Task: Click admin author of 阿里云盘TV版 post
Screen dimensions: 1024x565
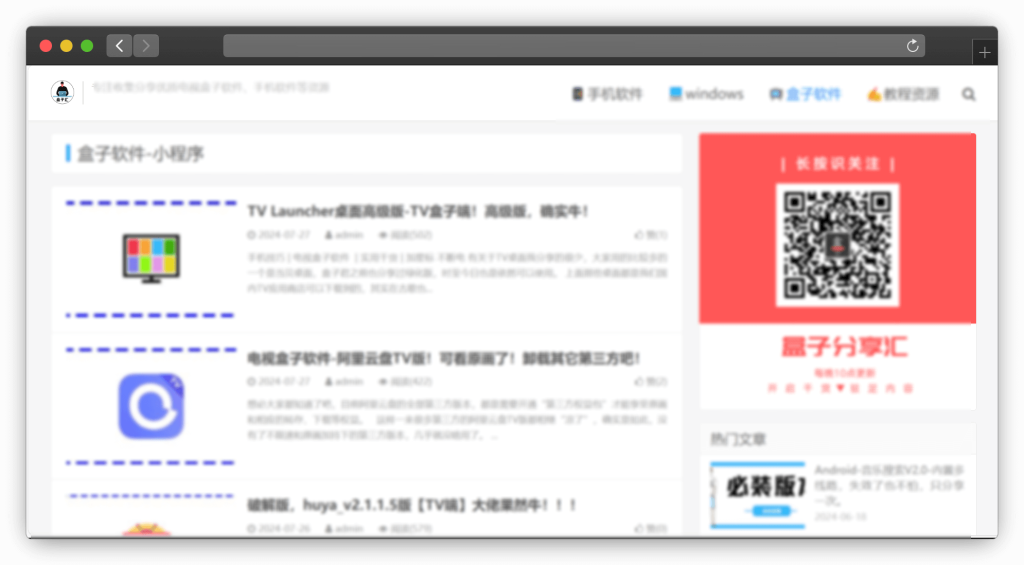Action: point(344,381)
